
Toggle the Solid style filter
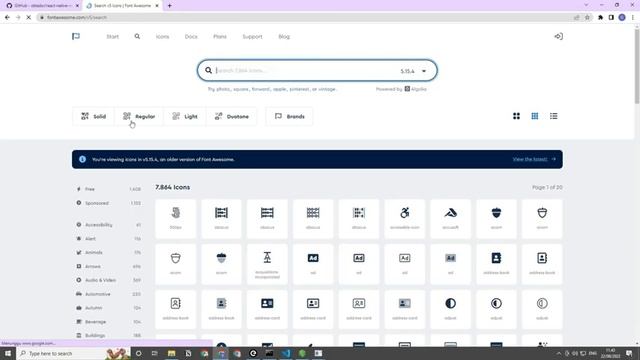93,116
